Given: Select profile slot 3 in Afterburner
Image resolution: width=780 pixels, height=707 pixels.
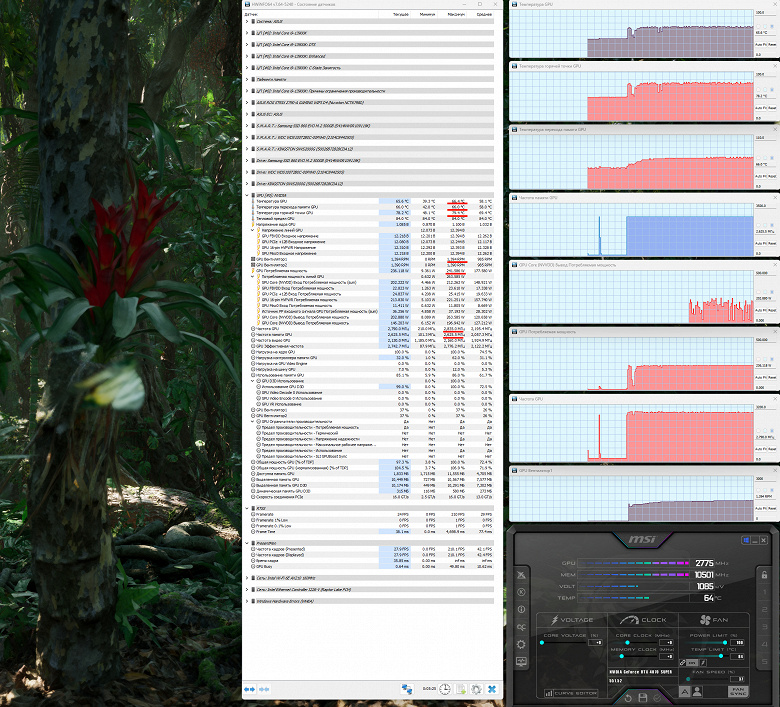Looking at the screenshot, I should tap(765, 627).
